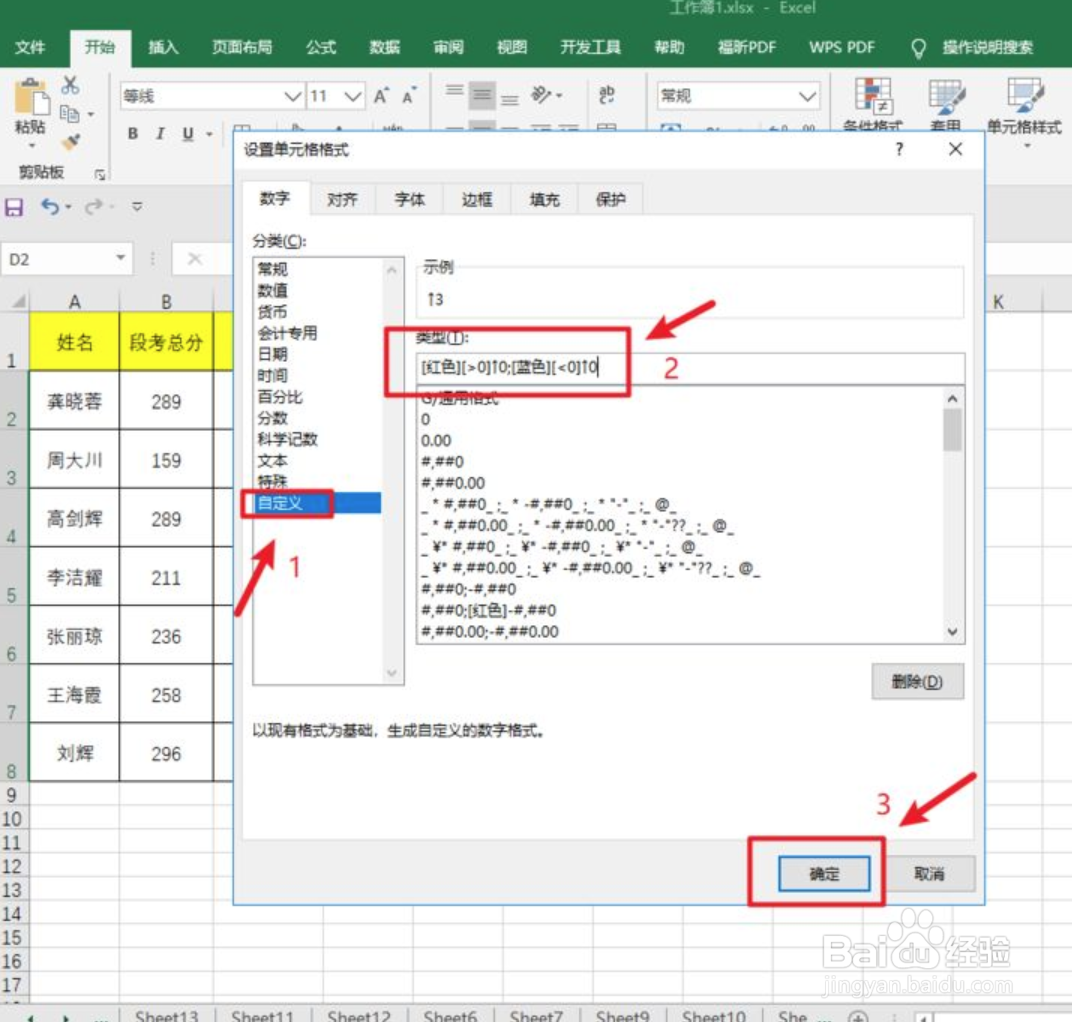
Task: Choose format #,##0;[红色]-#,##0 from list
Action: click(489, 610)
